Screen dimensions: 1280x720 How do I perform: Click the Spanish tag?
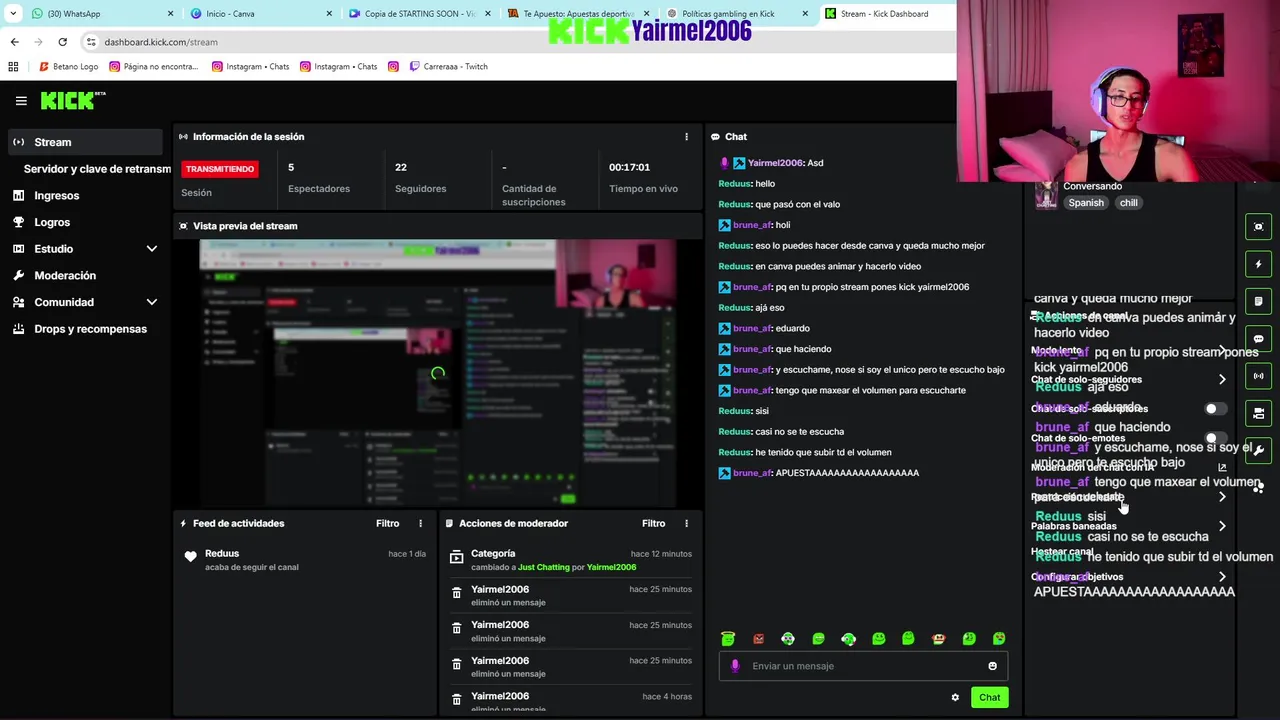coord(1085,203)
